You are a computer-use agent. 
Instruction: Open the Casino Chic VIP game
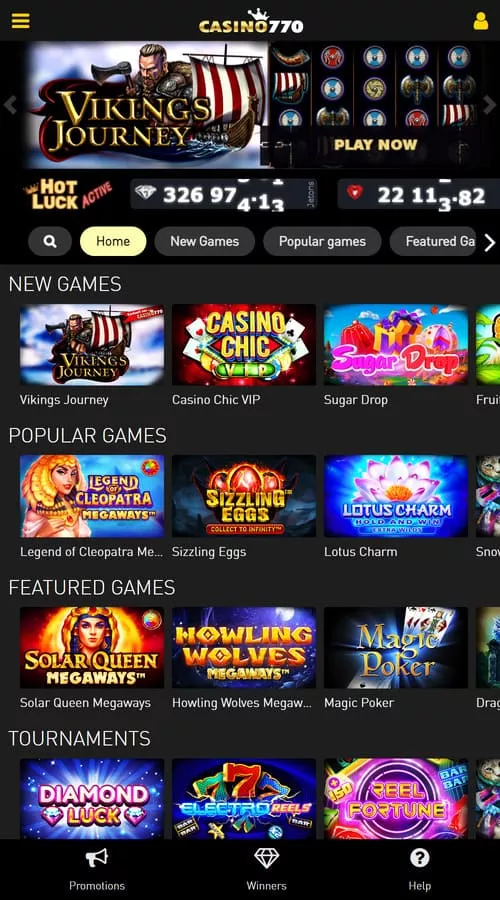[244, 344]
